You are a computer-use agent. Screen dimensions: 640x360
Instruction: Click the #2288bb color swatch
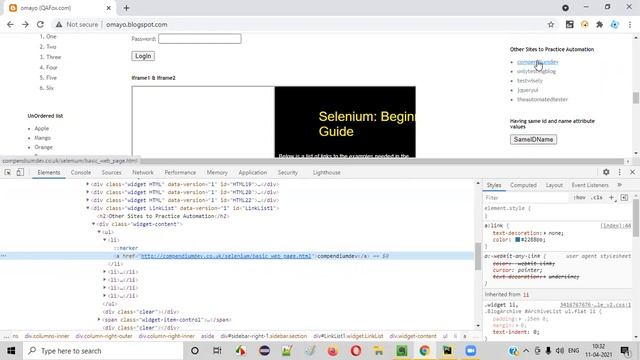click(517, 240)
